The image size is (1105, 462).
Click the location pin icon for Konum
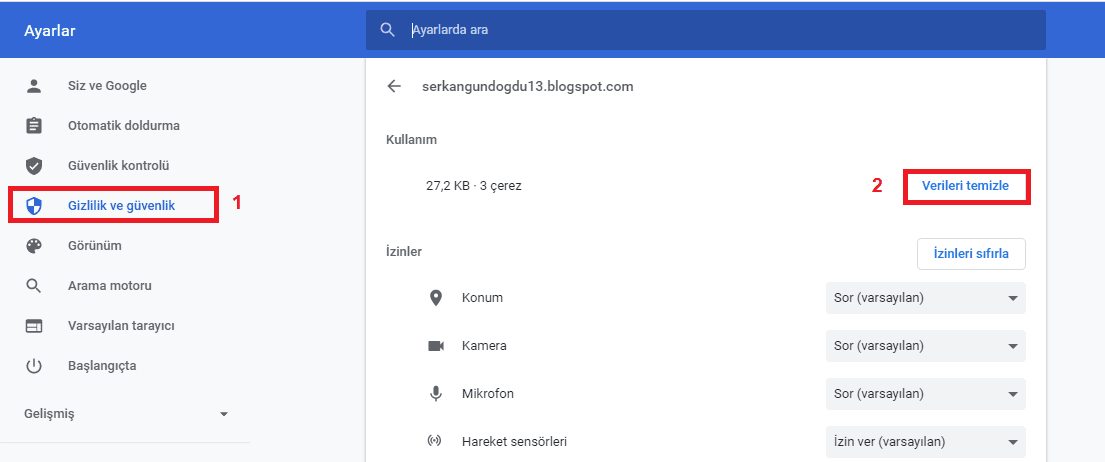pyautogui.click(x=436, y=298)
